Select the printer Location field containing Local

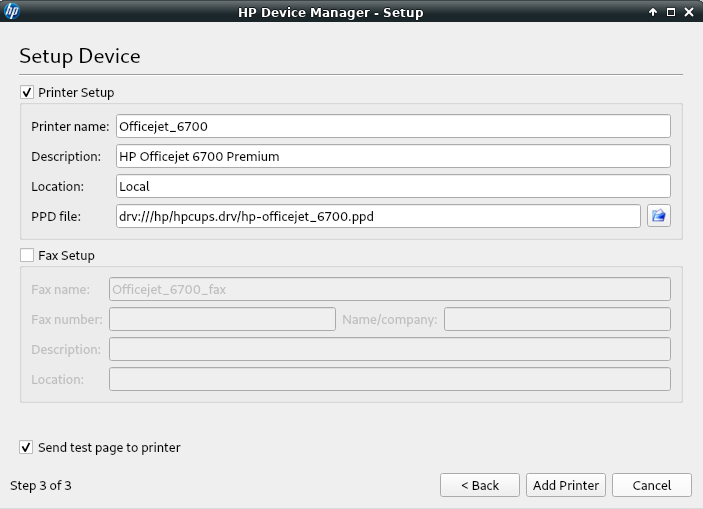(x=392, y=186)
